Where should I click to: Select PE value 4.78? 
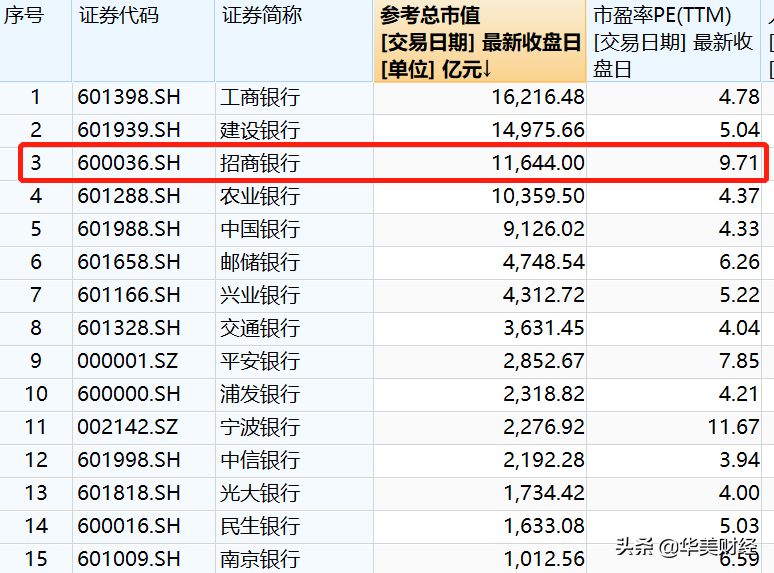(x=739, y=97)
